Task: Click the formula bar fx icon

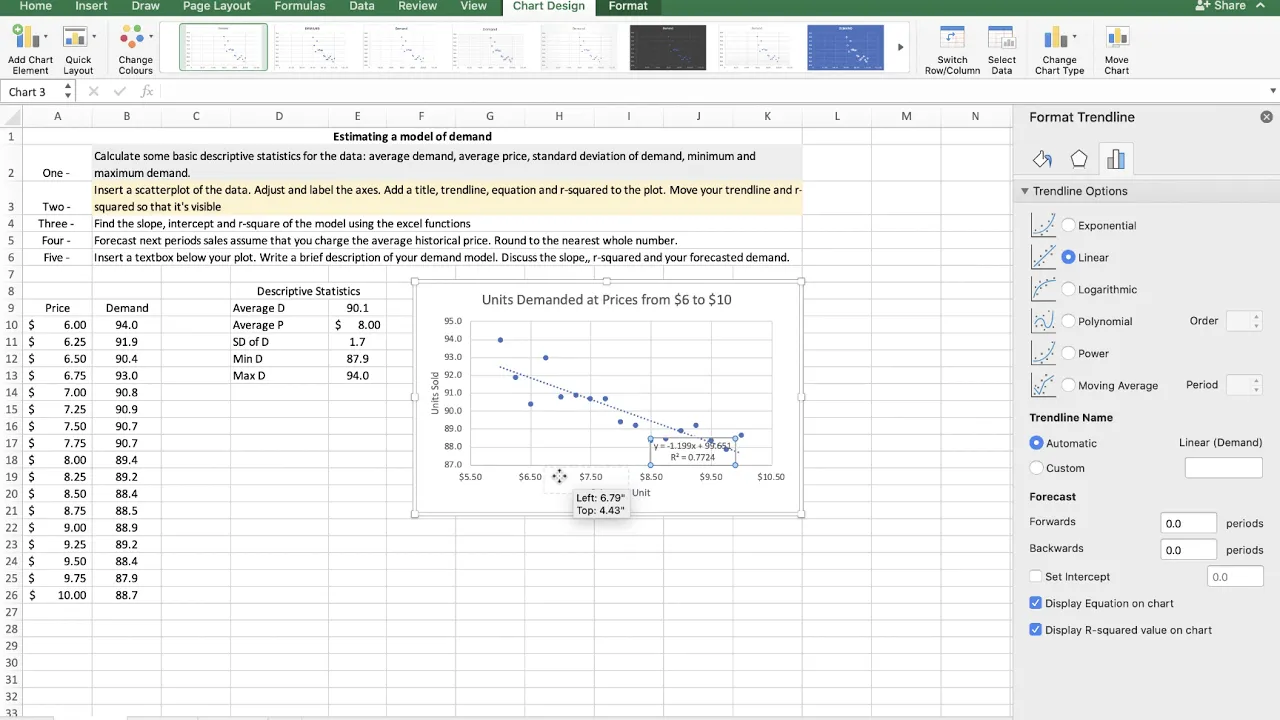Action: pyautogui.click(x=147, y=91)
